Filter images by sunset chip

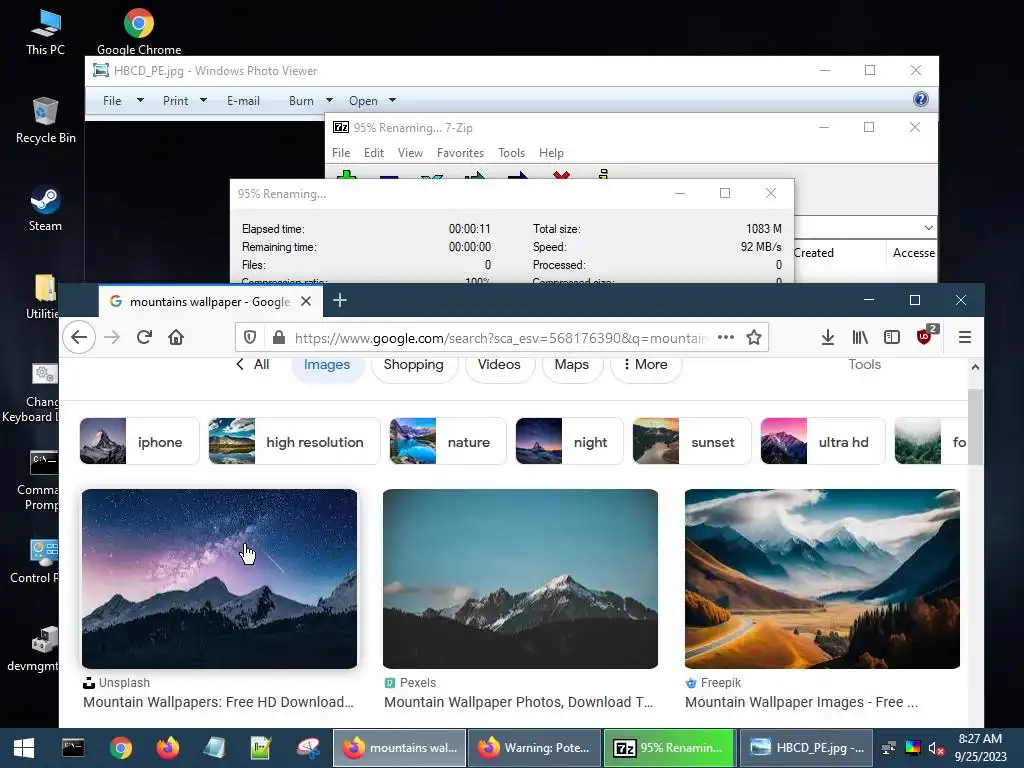coord(692,441)
